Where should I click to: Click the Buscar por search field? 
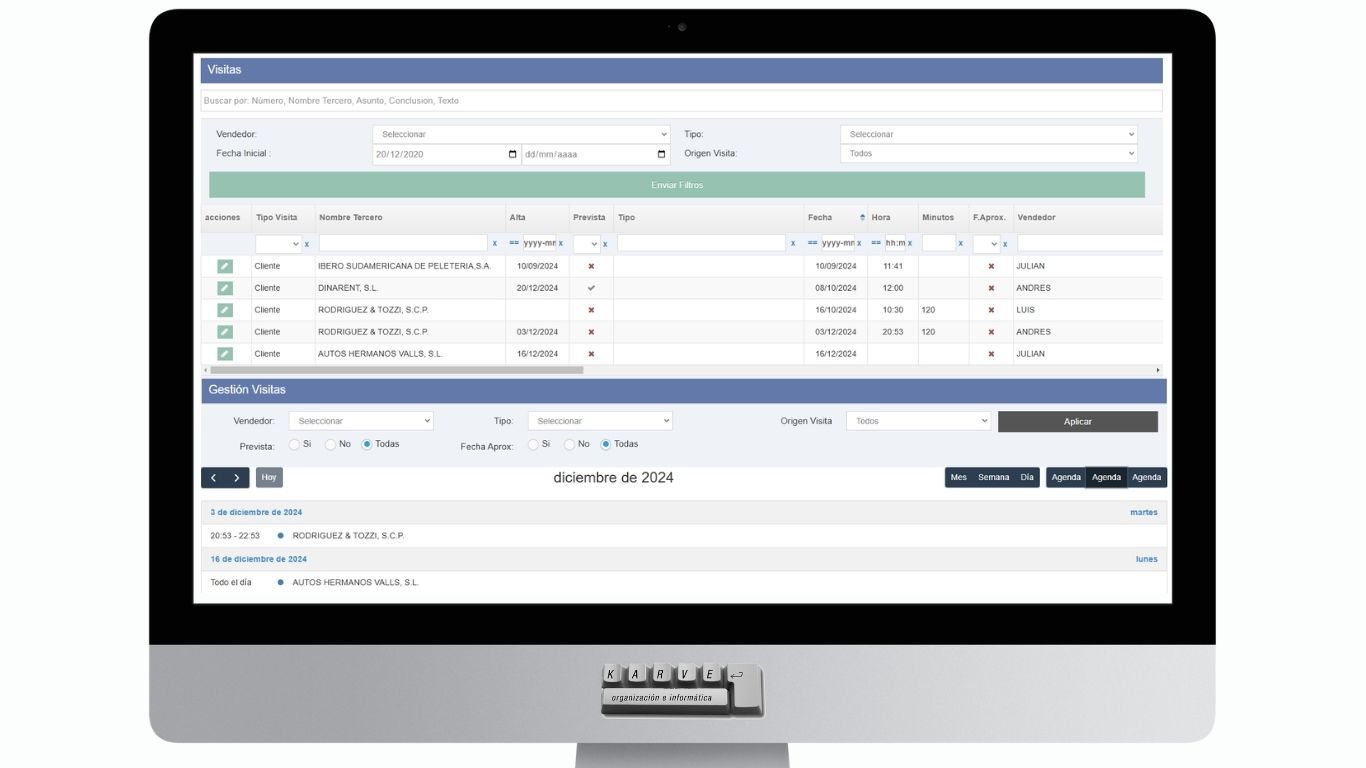680,101
